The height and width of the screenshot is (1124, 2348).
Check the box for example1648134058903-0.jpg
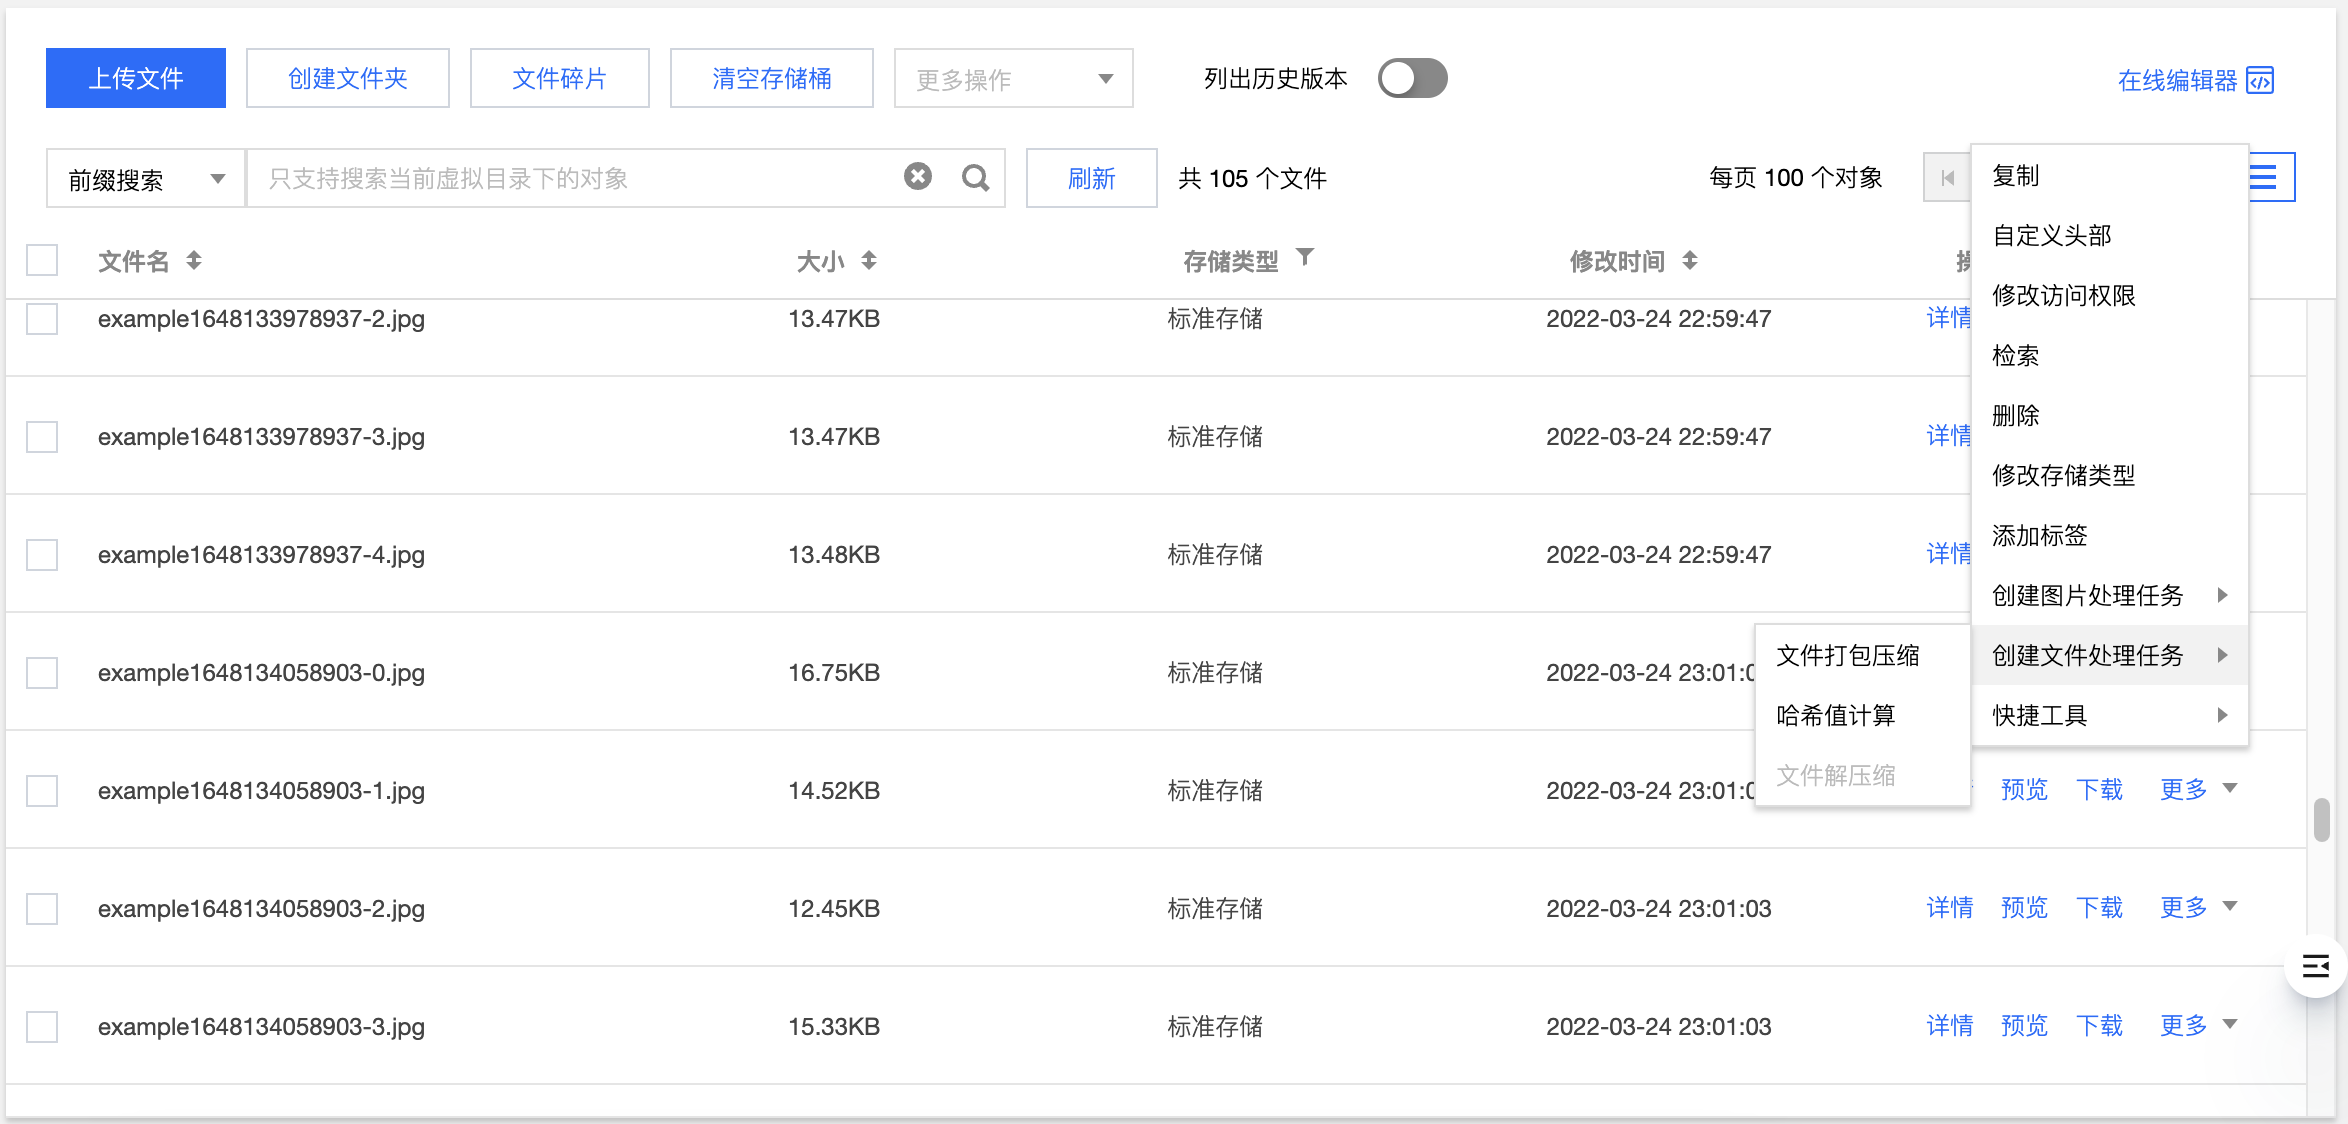41,672
